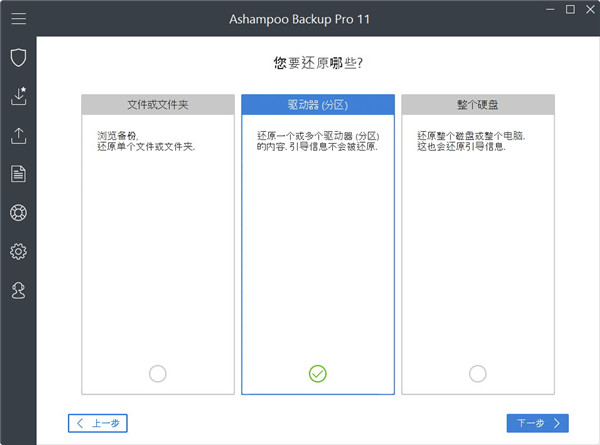600x445 pixels.
Task: Select the restore upload-arrow sidebar icon
Action: 18,135
